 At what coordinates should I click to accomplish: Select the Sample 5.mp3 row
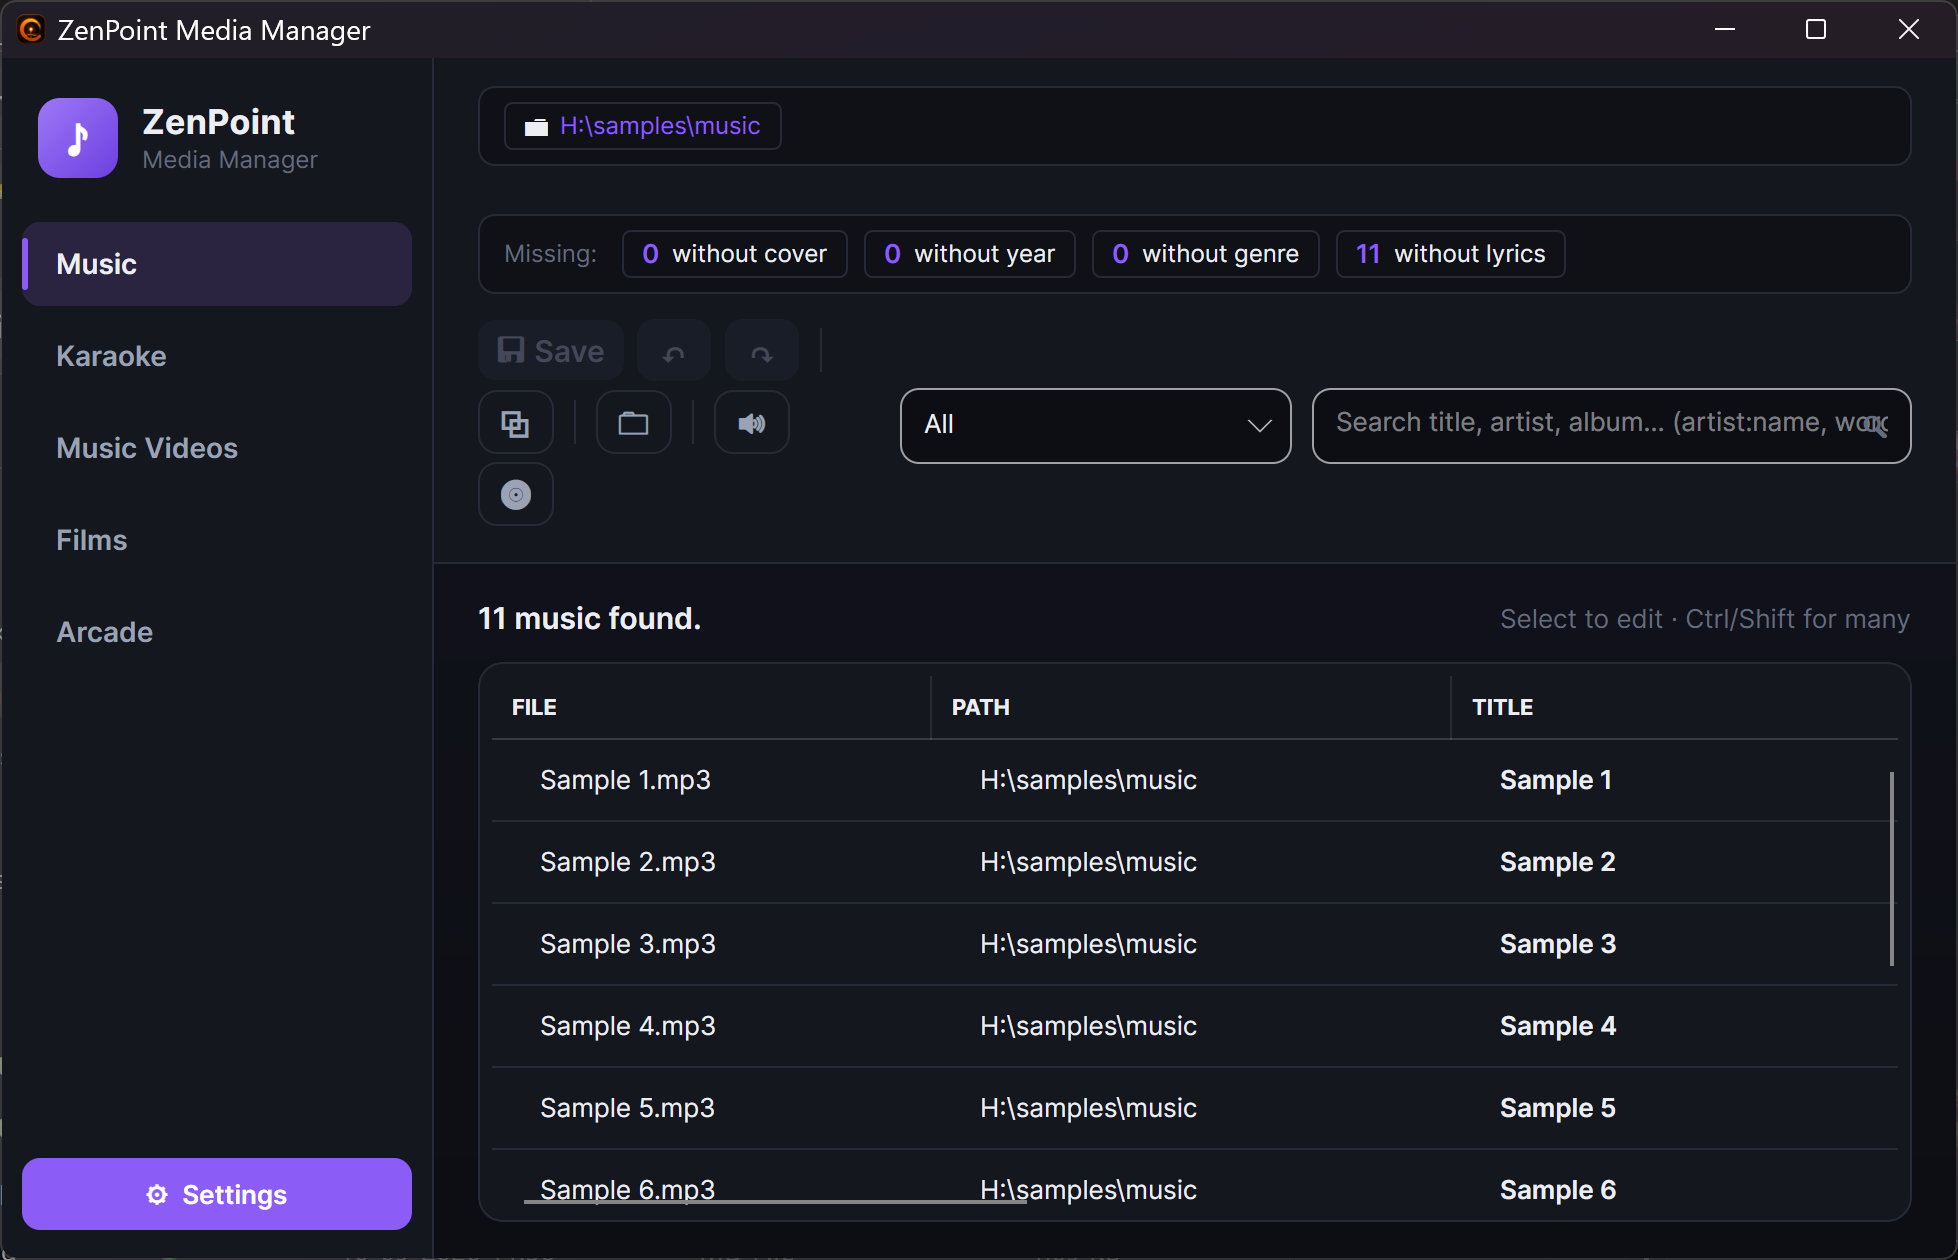click(1195, 1108)
